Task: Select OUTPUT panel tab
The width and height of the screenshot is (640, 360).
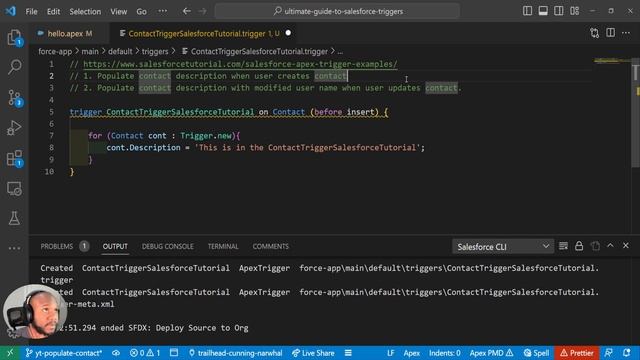Action: coord(115,246)
